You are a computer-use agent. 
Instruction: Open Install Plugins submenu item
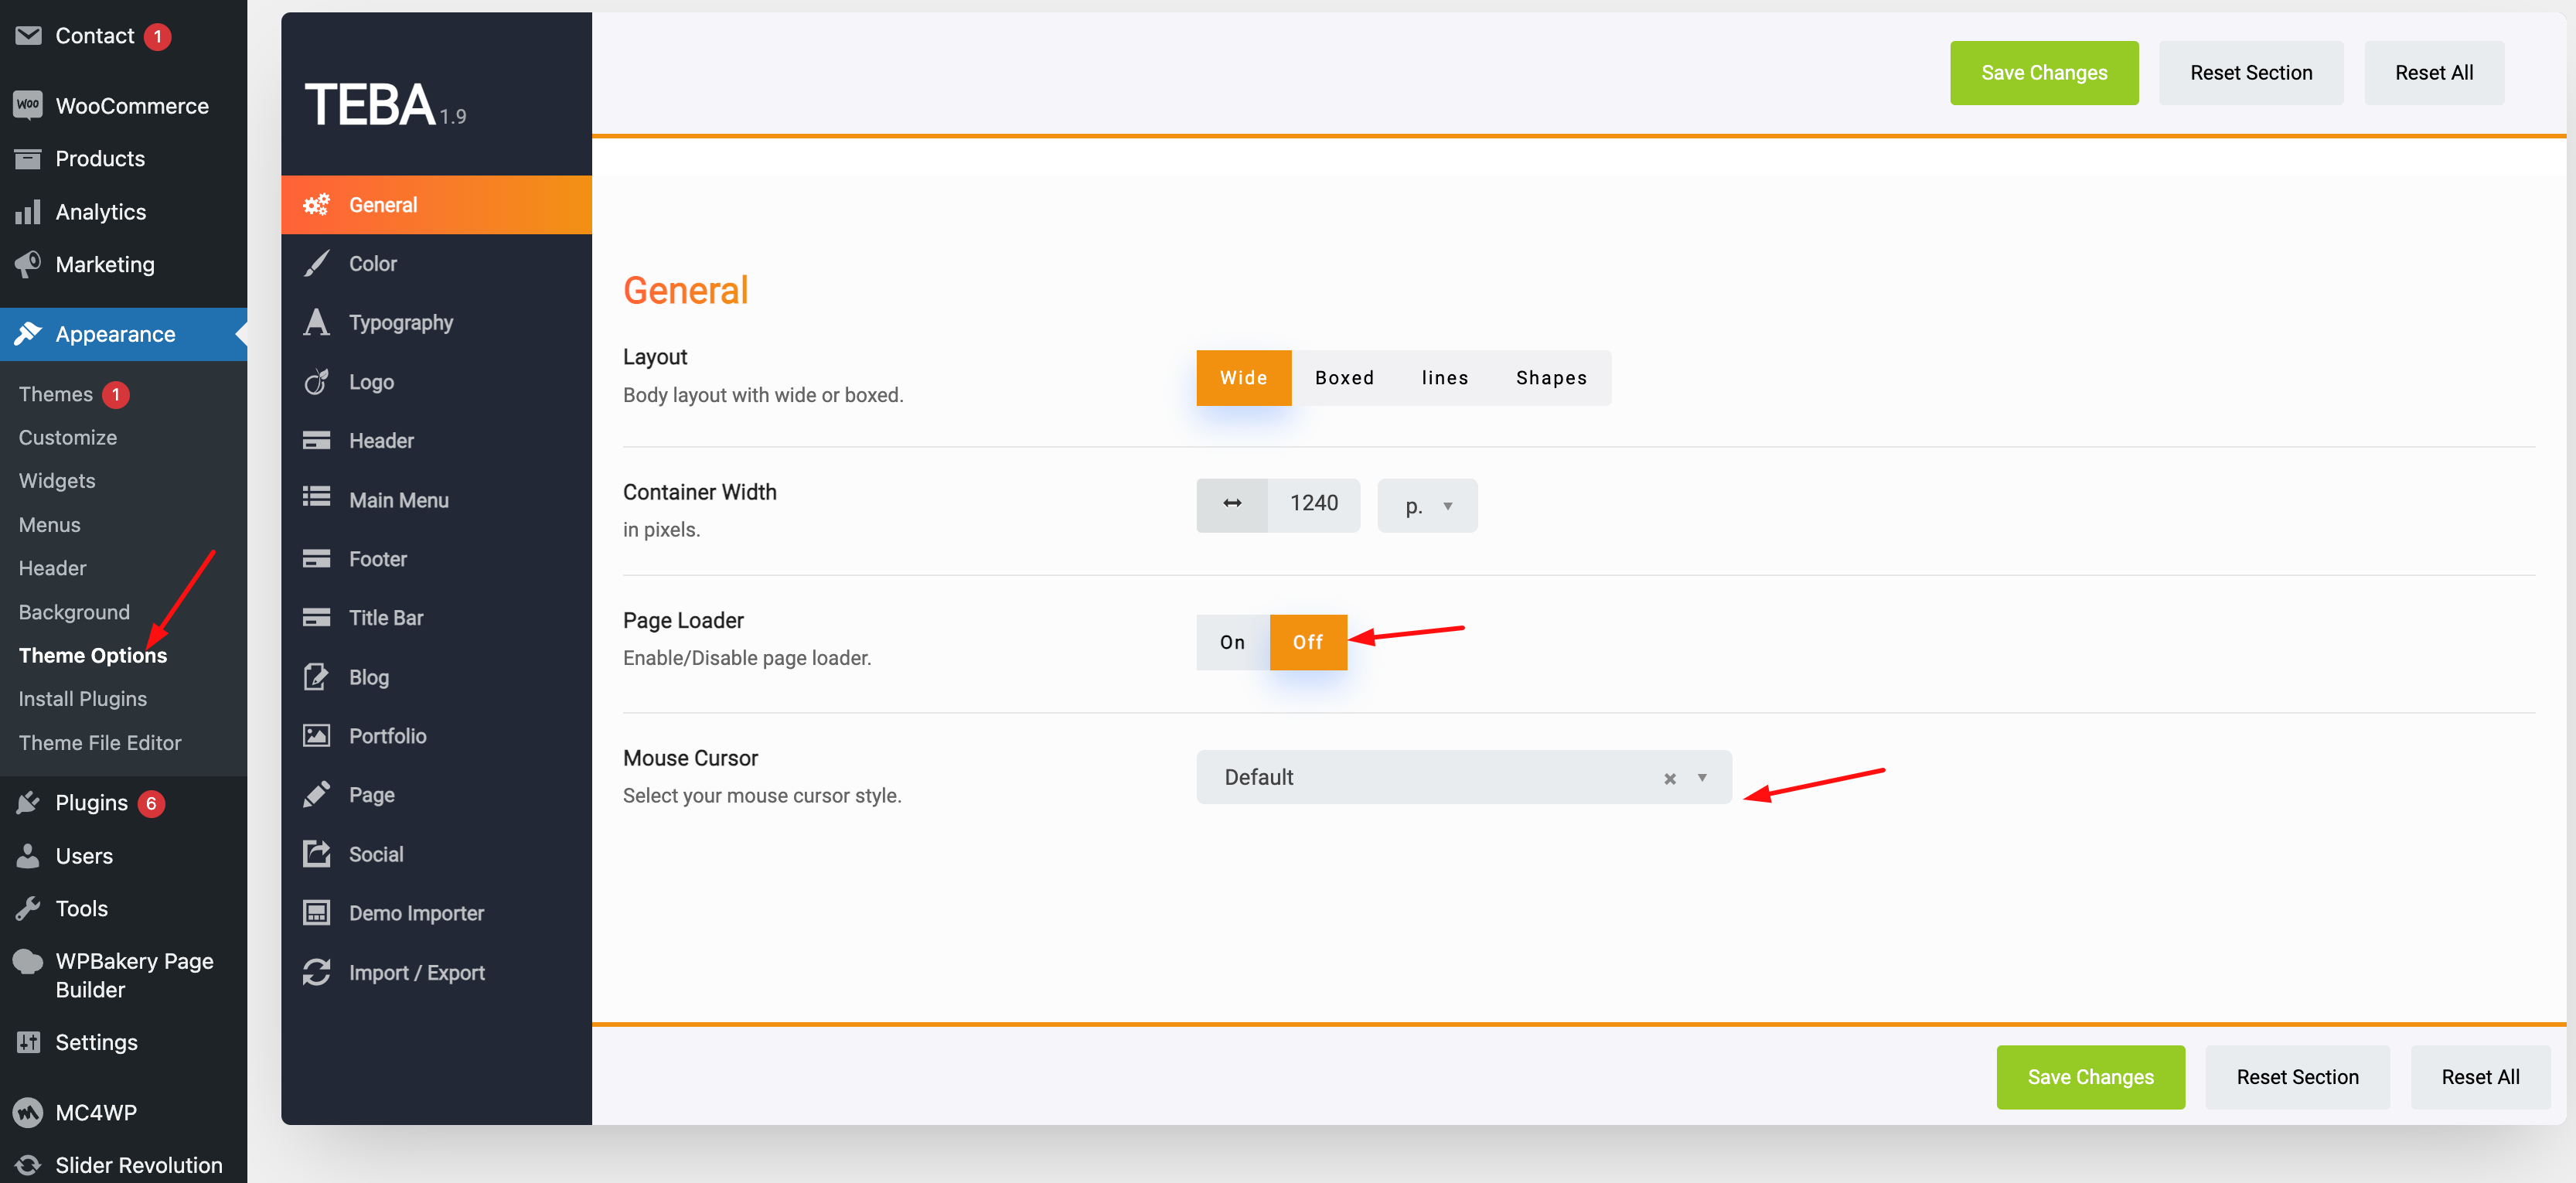pos(82,699)
